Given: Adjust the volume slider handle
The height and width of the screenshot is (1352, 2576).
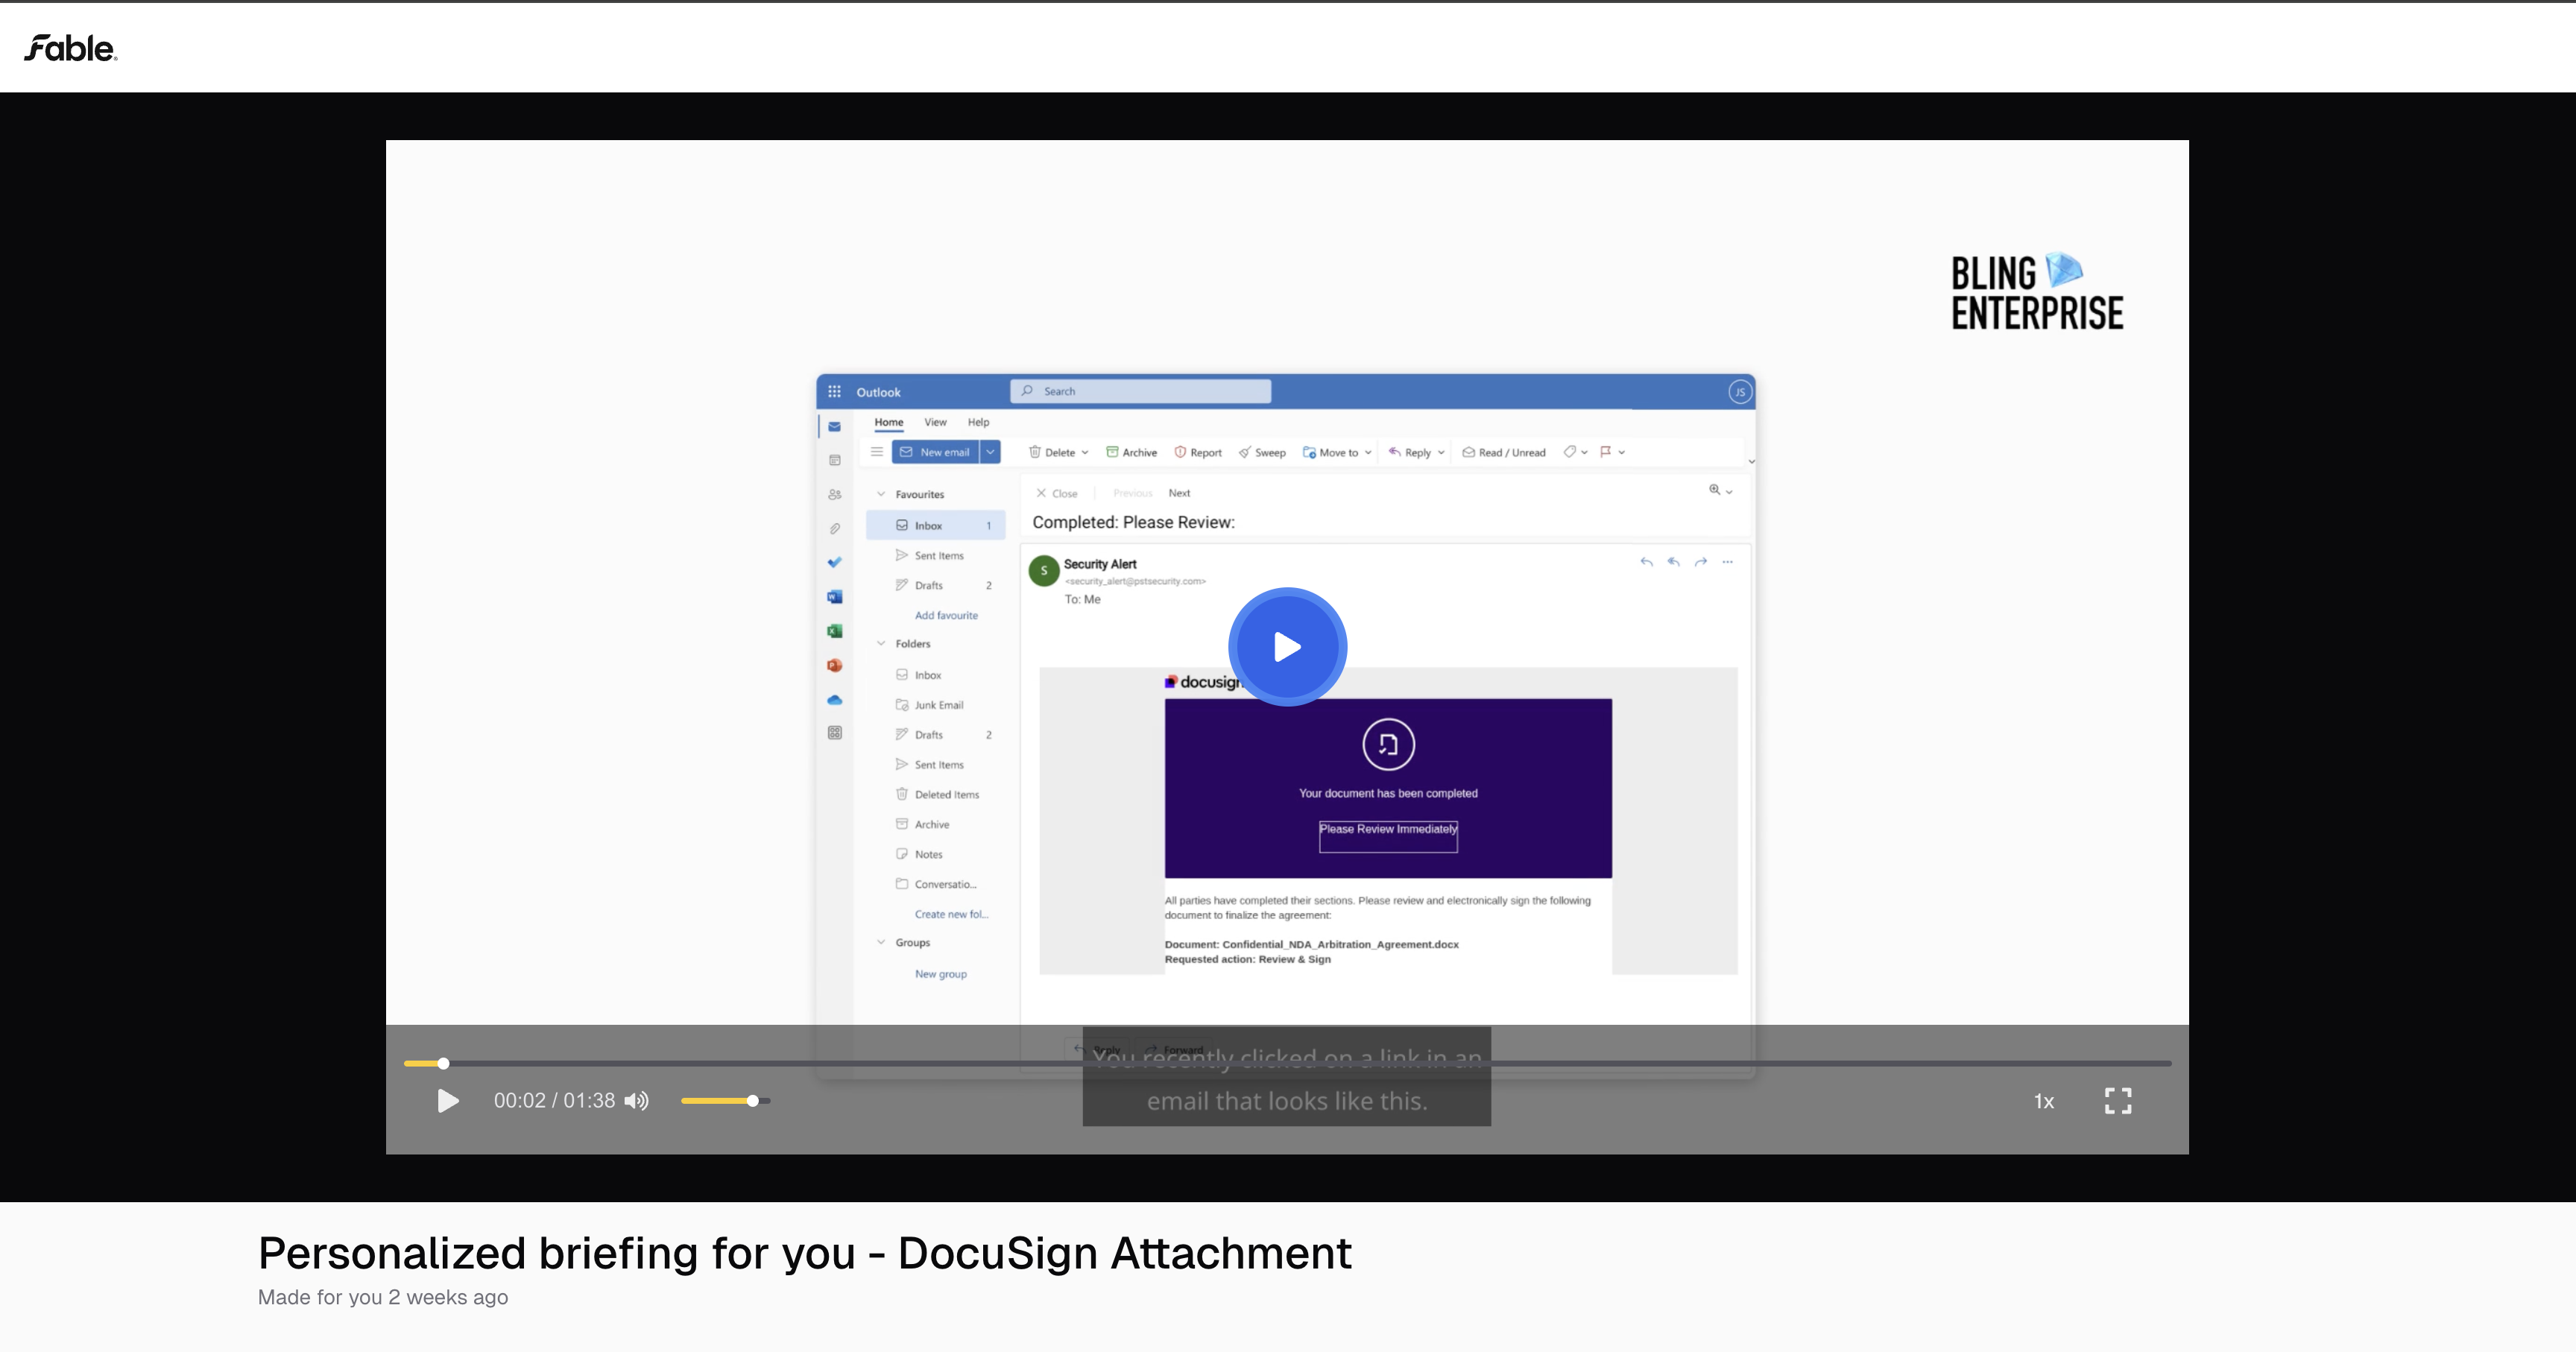Looking at the screenshot, I should pos(752,1101).
